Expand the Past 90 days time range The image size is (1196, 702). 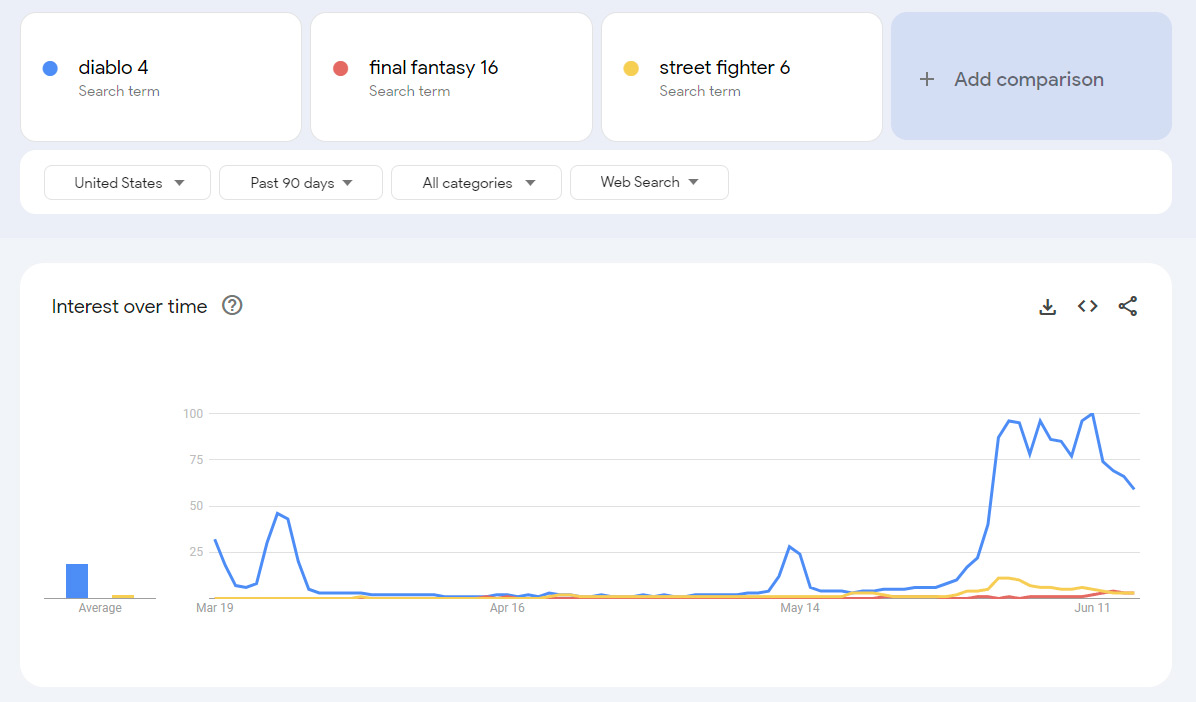[x=301, y=183]
